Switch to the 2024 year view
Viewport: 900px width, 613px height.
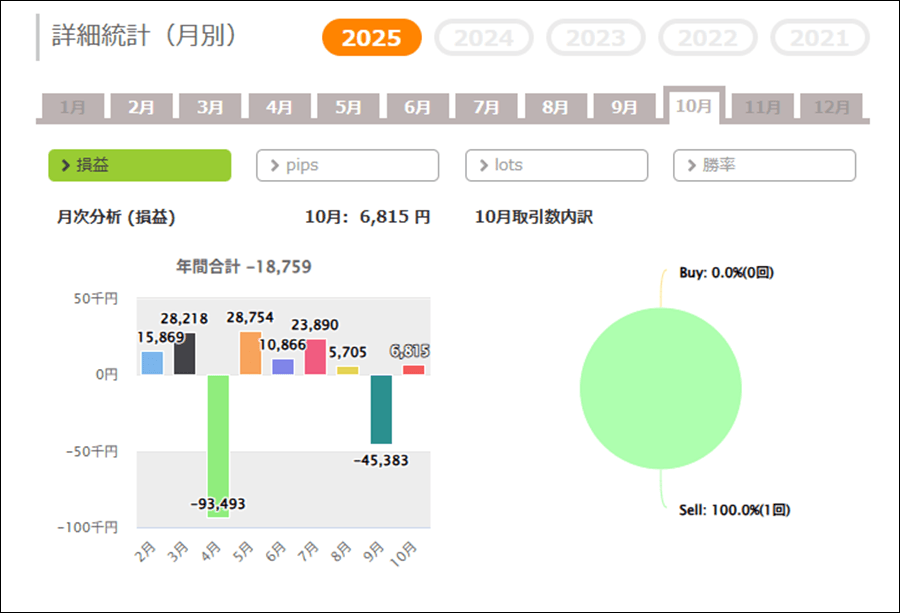coord(484,38)
